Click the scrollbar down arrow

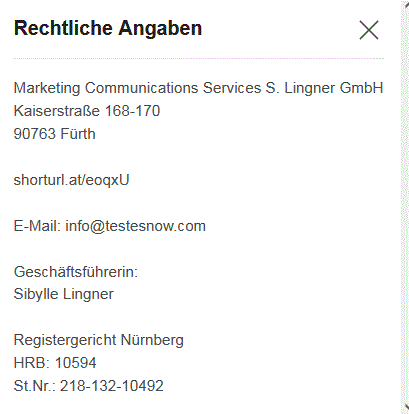click(x=406, y=407)
